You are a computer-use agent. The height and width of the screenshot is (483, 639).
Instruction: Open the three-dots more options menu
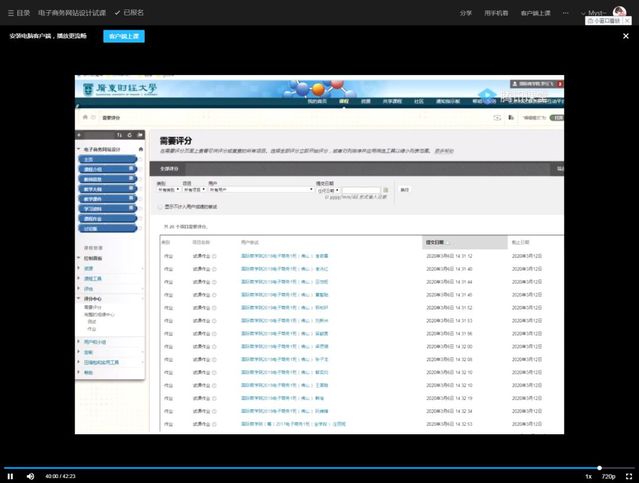(x=566, y=12)
